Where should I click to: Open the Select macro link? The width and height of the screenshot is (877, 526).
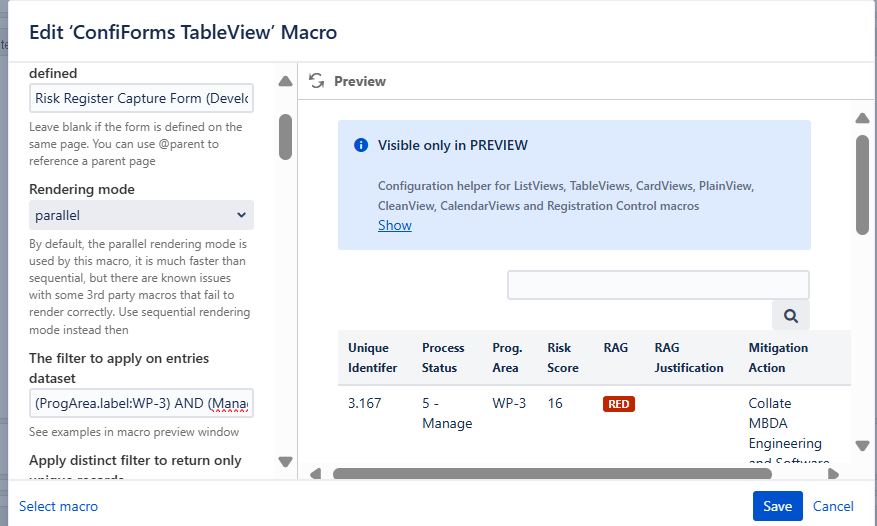[58, 506]
